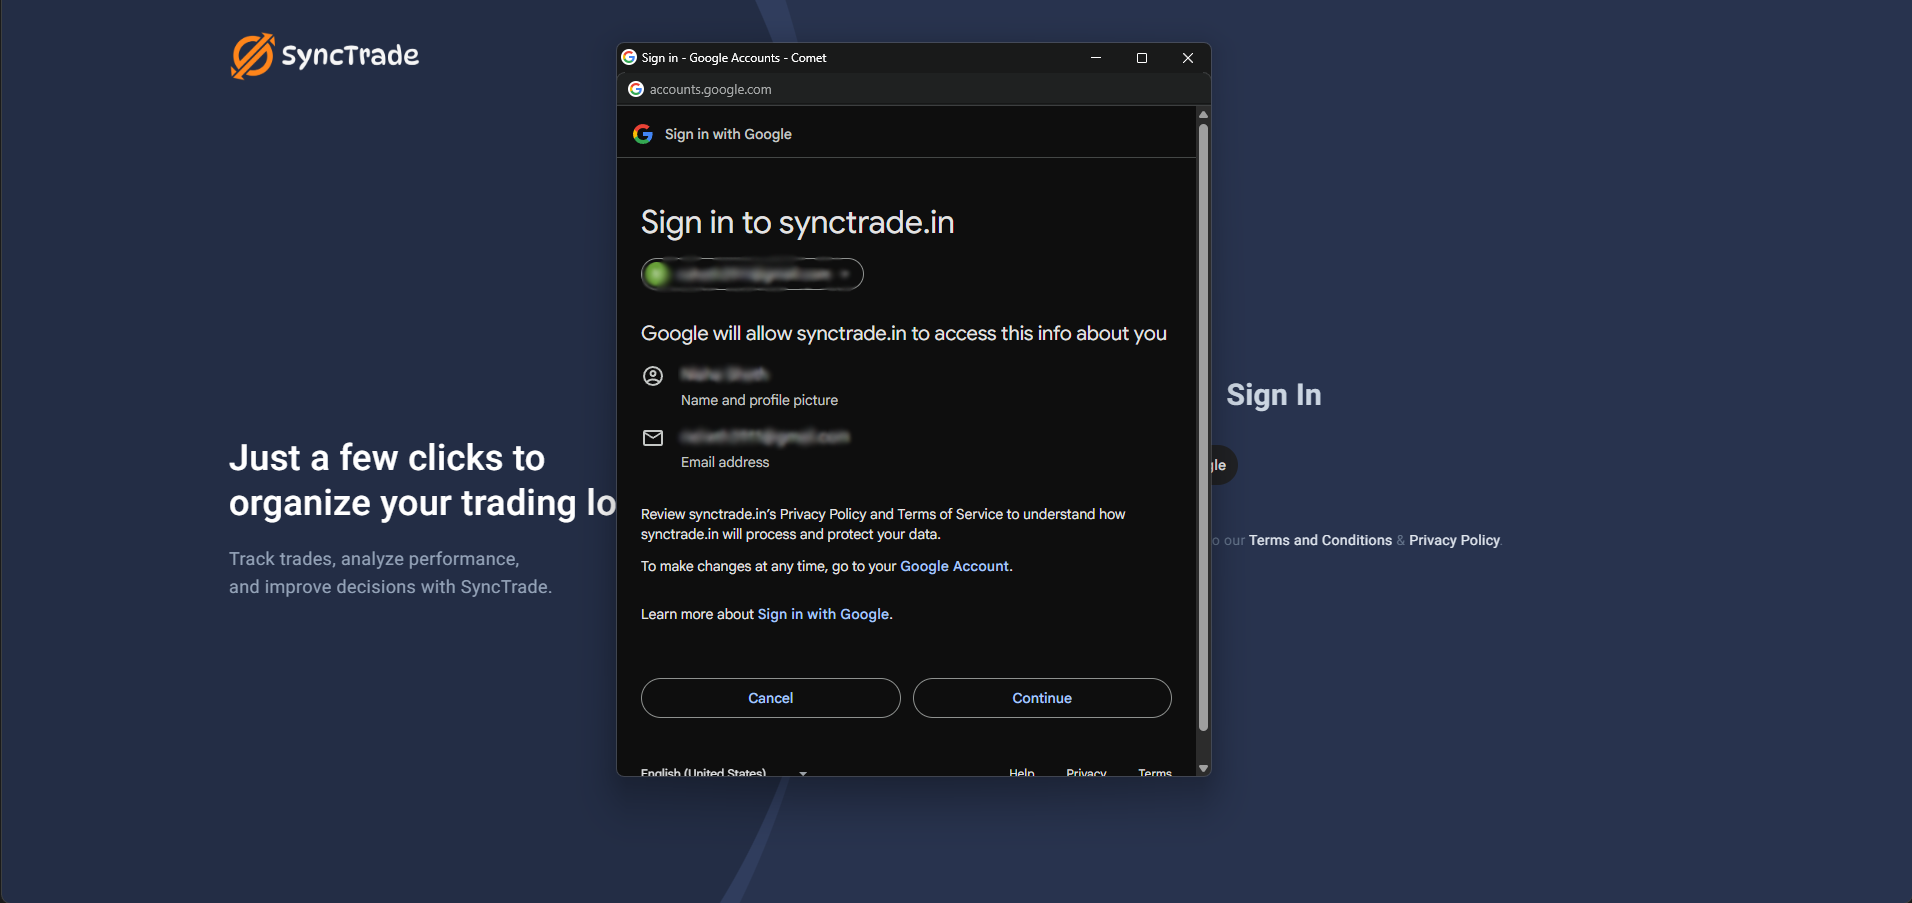Open the account switcher chip dropdown arrow
This screenshot has width=1912, height=903.
[845, 274]
